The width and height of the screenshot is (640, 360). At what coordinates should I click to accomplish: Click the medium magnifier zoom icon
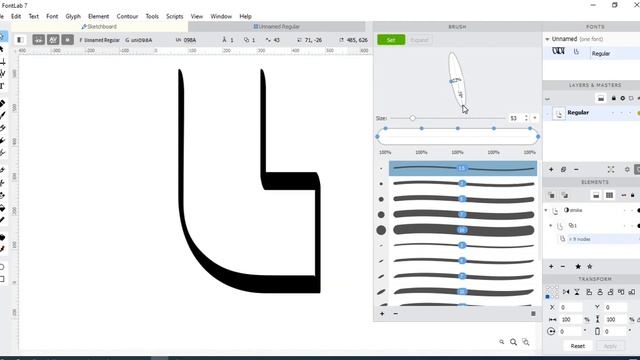coord(513,342)
